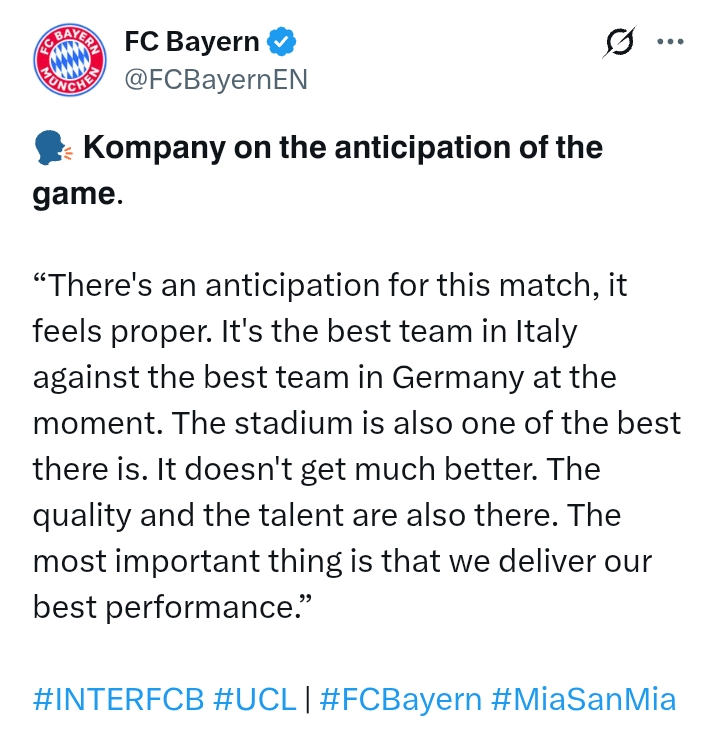Click the pipe separator between hashtags
The width and height of the screenshot is (720, 736).
tap(308, 698)
